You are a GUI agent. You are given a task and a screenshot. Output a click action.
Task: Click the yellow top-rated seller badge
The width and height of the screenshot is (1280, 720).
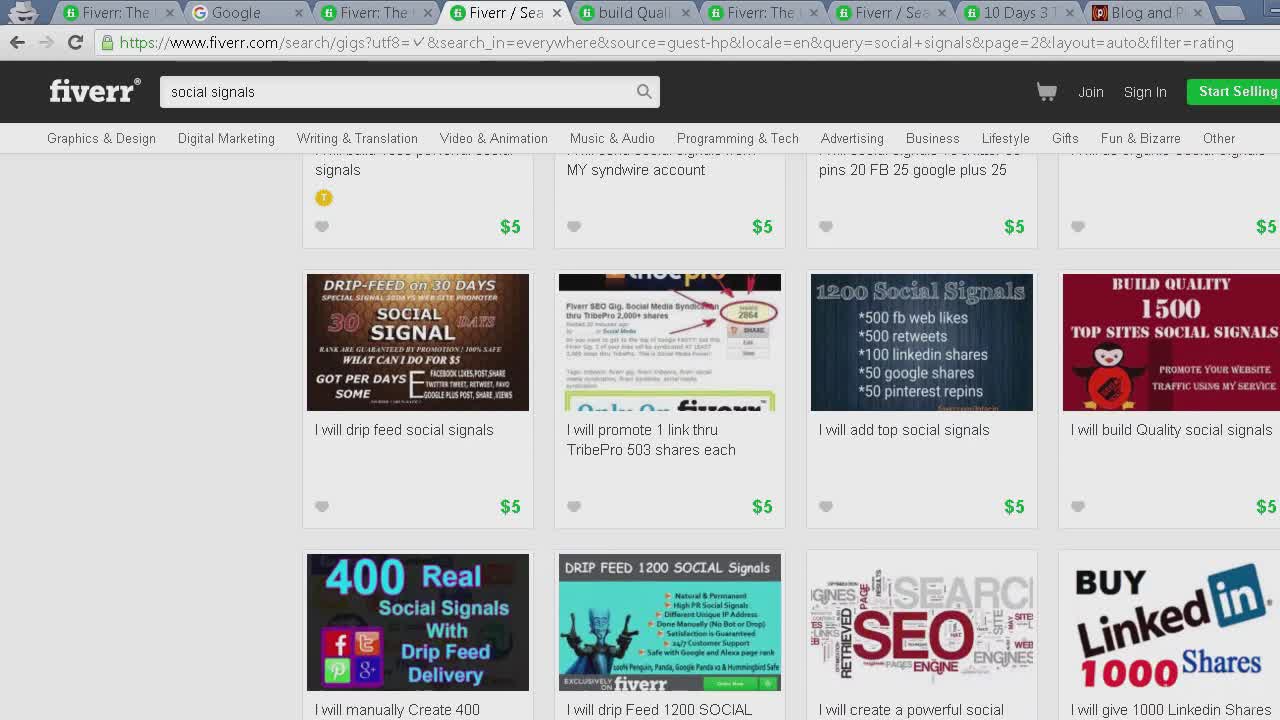coord(323,198)
